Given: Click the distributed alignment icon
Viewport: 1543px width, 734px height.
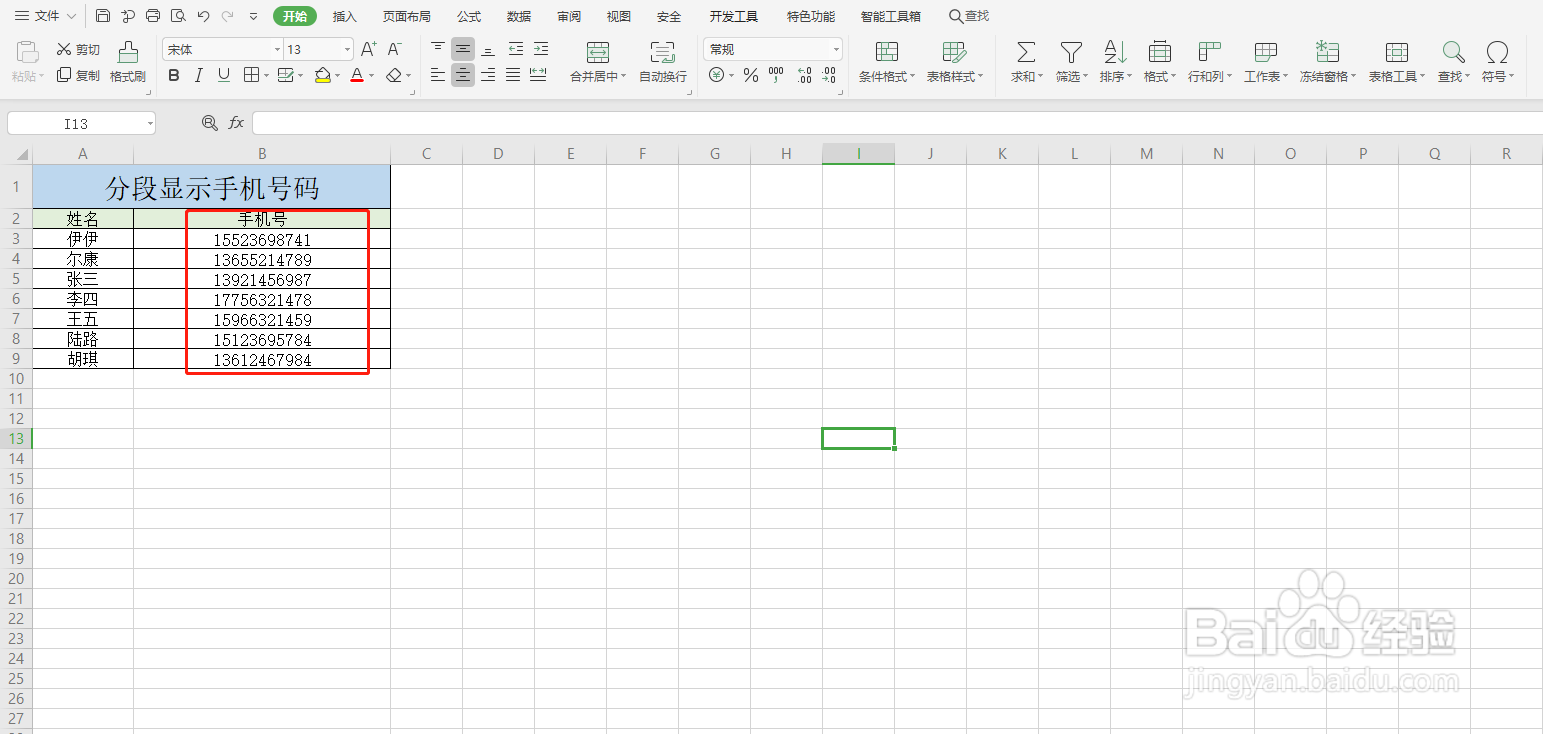Looking at the screenshot, I should pos(538,75).
